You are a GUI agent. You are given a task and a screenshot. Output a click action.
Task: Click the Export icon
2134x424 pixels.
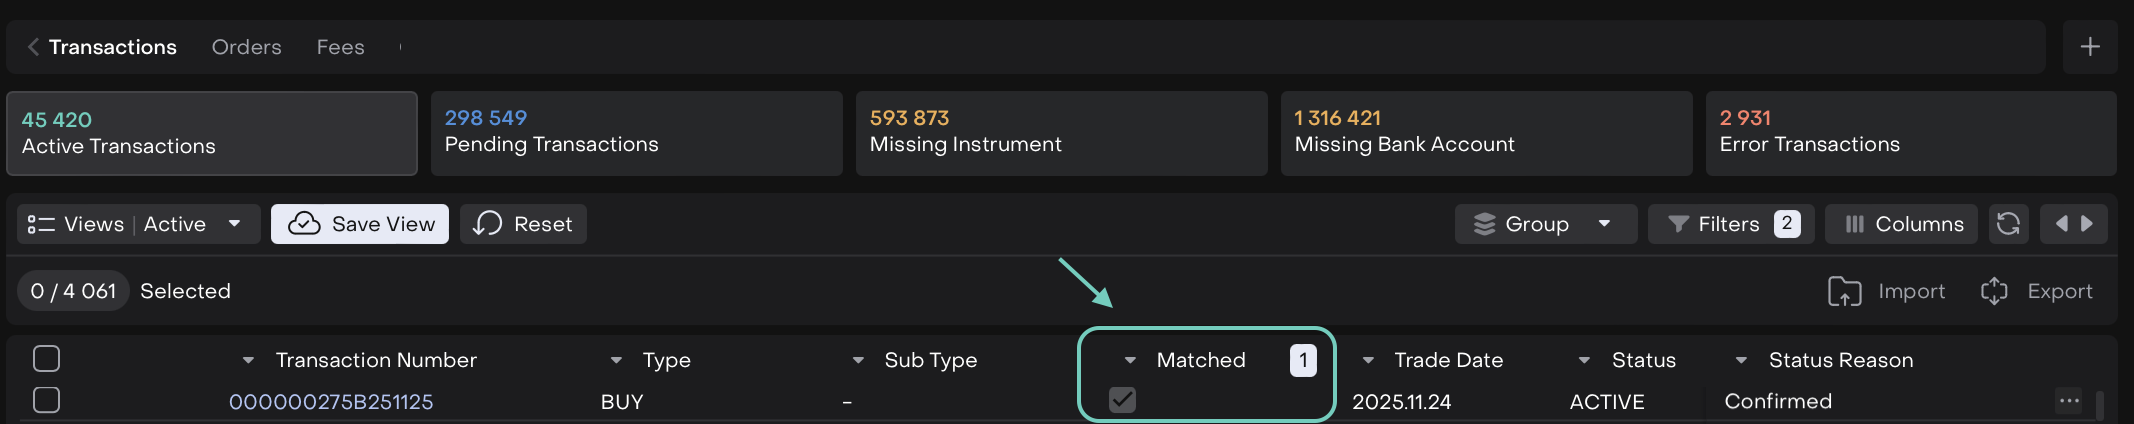pyautogui.click(x=1994, y=291)
